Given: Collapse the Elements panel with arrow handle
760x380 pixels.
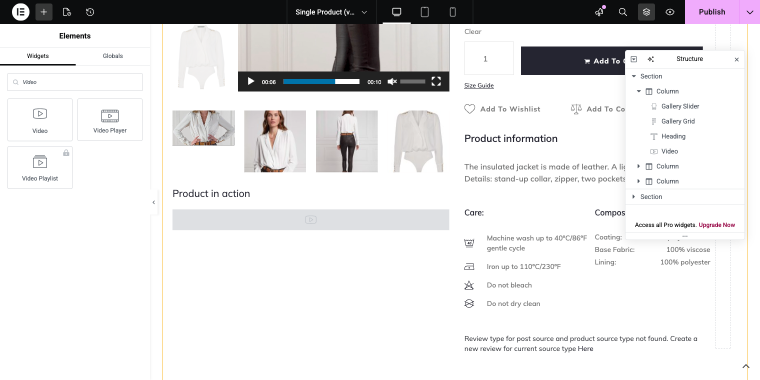Looking at the screenshot, I should pos(154,203).
